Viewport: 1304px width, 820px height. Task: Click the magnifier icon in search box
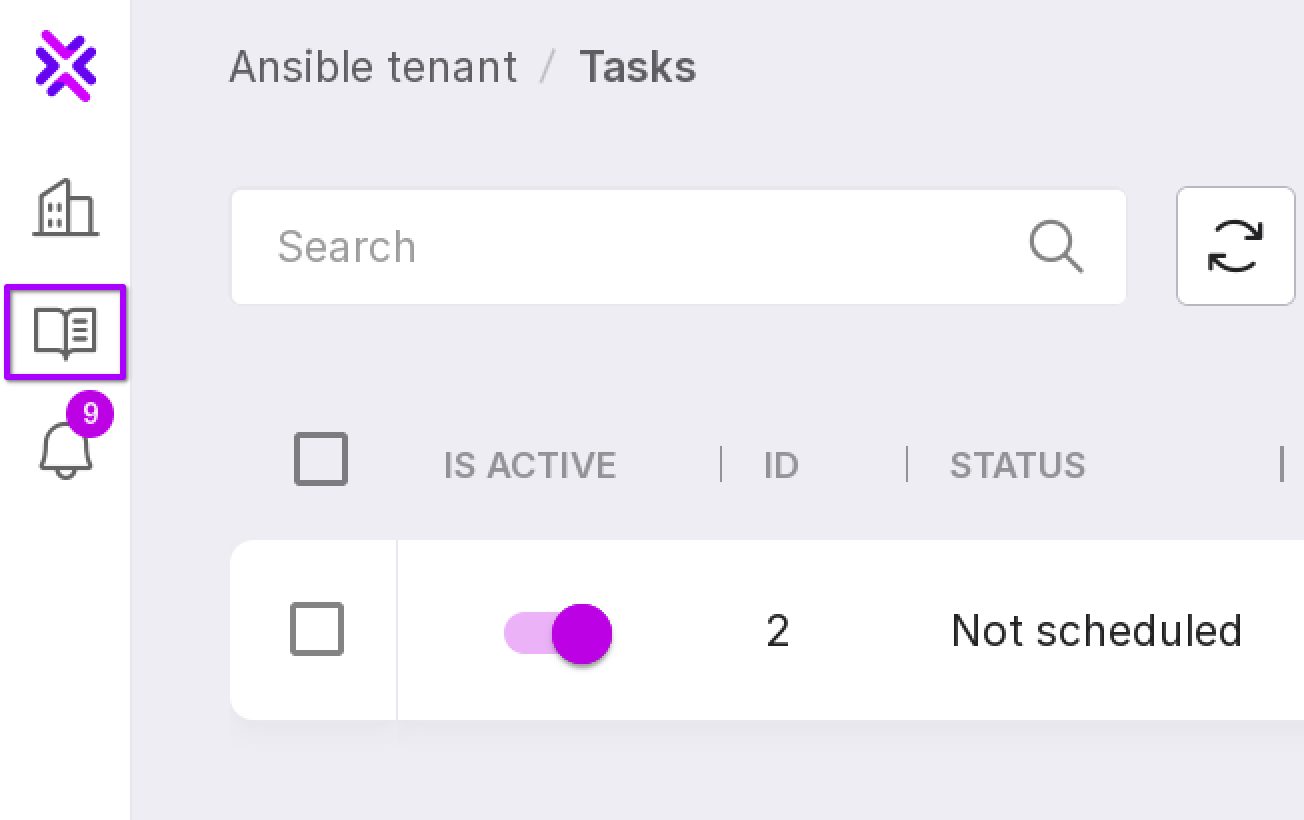1056,246
